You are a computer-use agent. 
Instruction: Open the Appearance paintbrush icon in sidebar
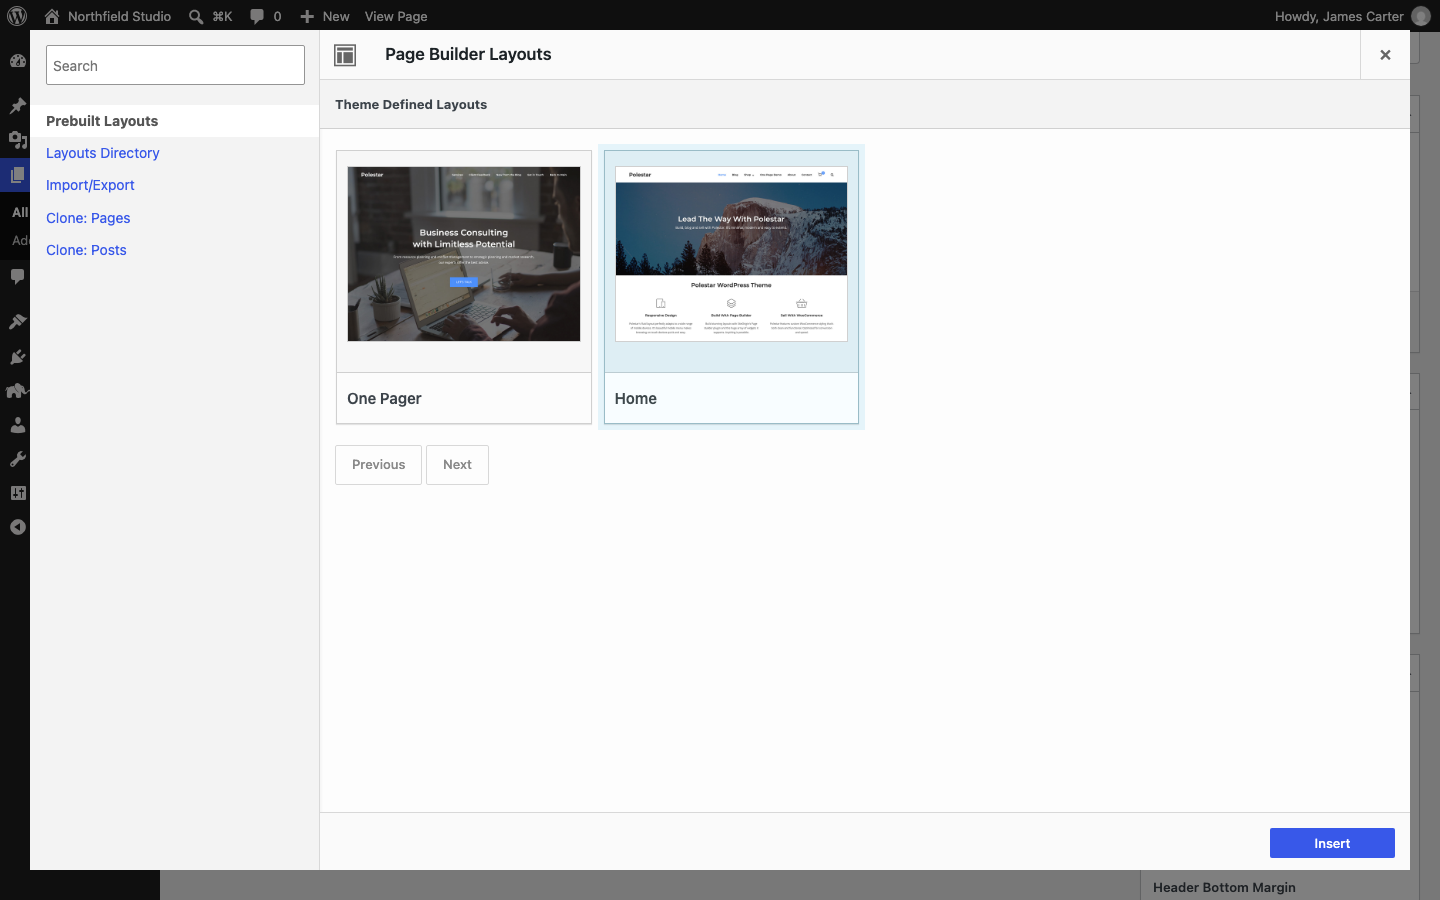point(17,321)
